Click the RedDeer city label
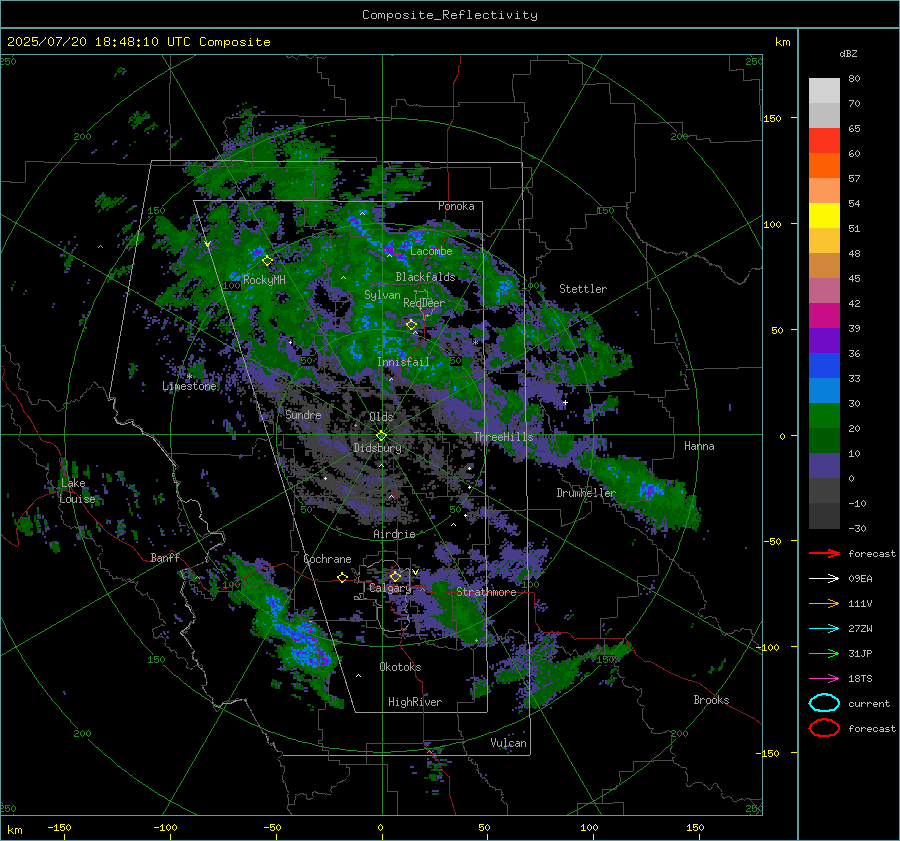900x841 pixels. click(424, 303)
